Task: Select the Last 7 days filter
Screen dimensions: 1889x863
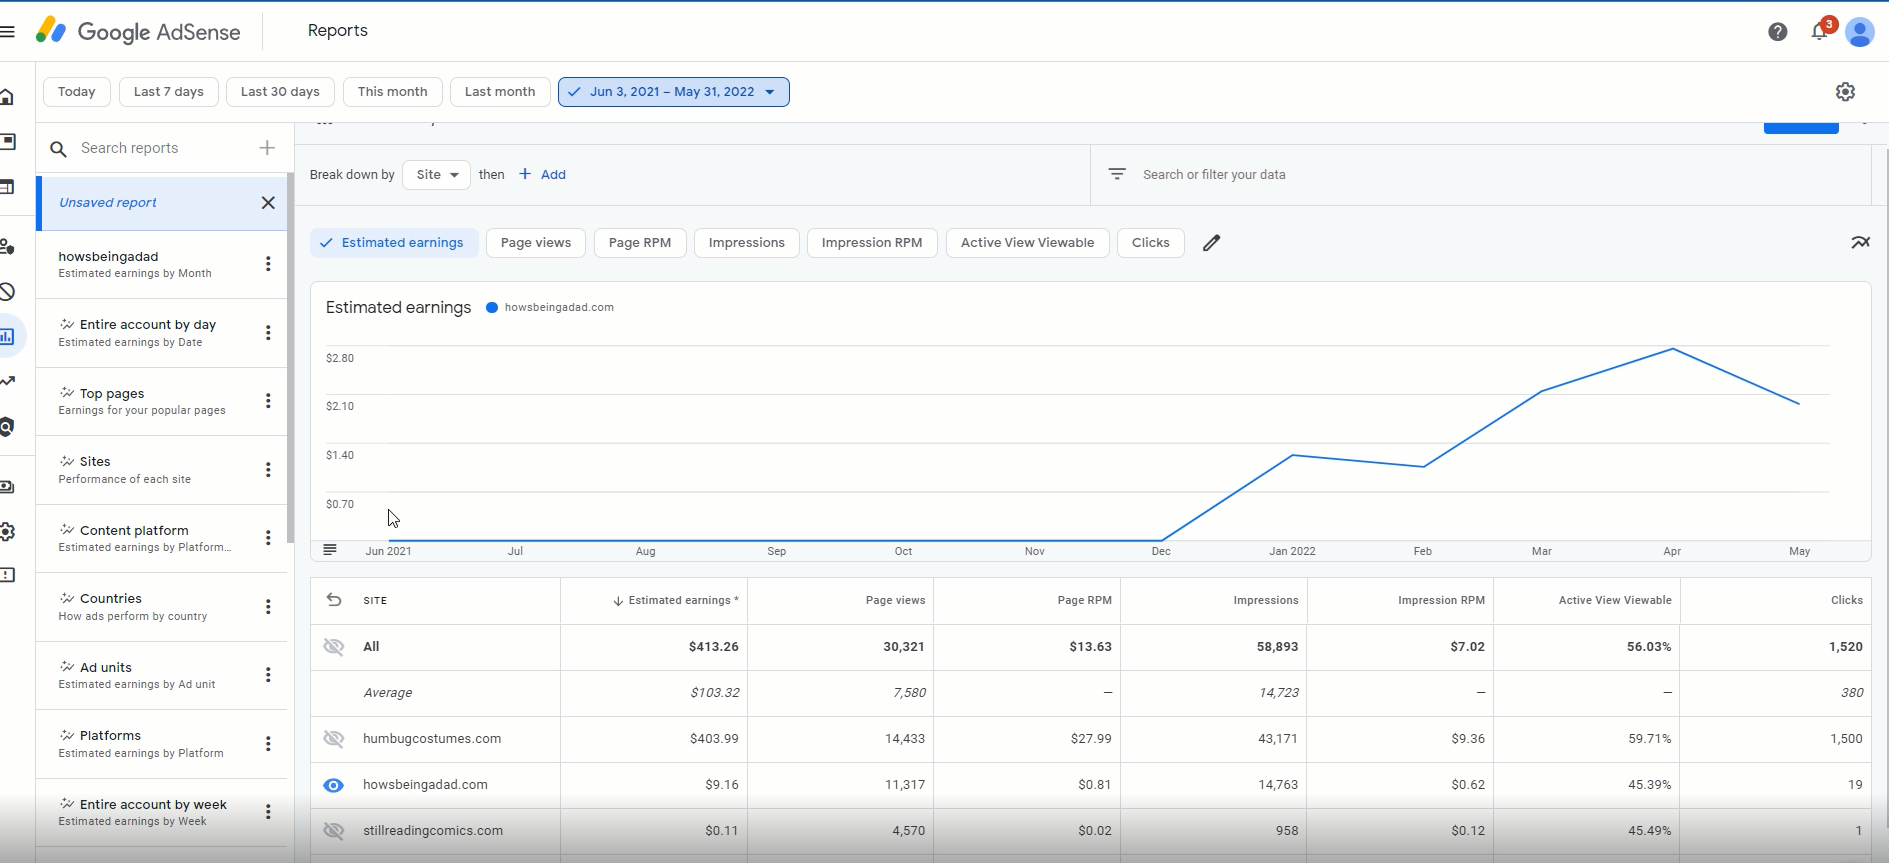Action: [x=169, y=92]
